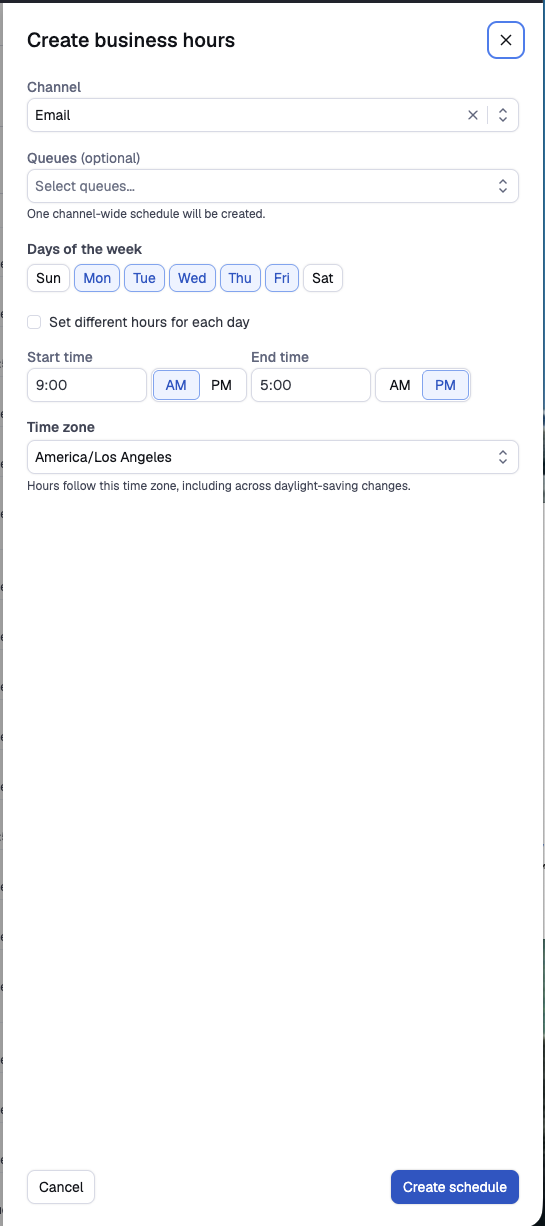Deselect Mon day toggle
545x1226 pixels.
click(97, 278)
